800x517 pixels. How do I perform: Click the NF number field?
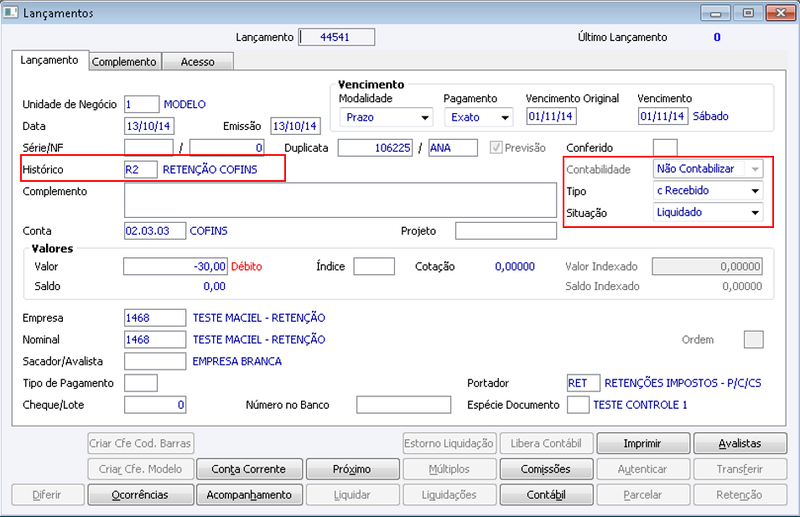[227, 148]
